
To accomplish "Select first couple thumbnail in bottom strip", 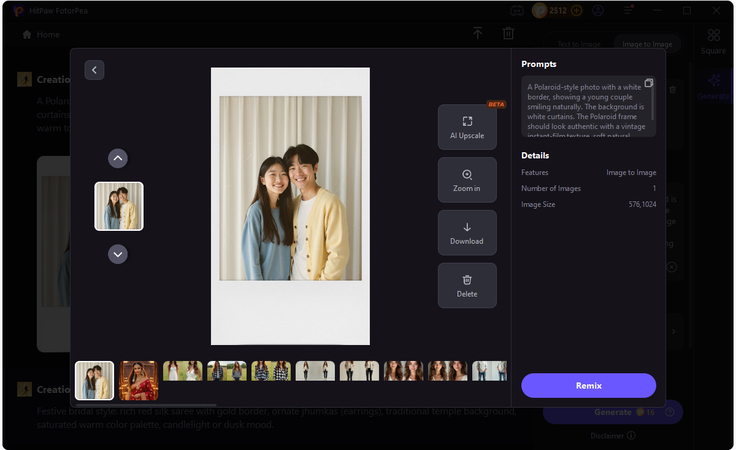I will (x=94, y=381).
